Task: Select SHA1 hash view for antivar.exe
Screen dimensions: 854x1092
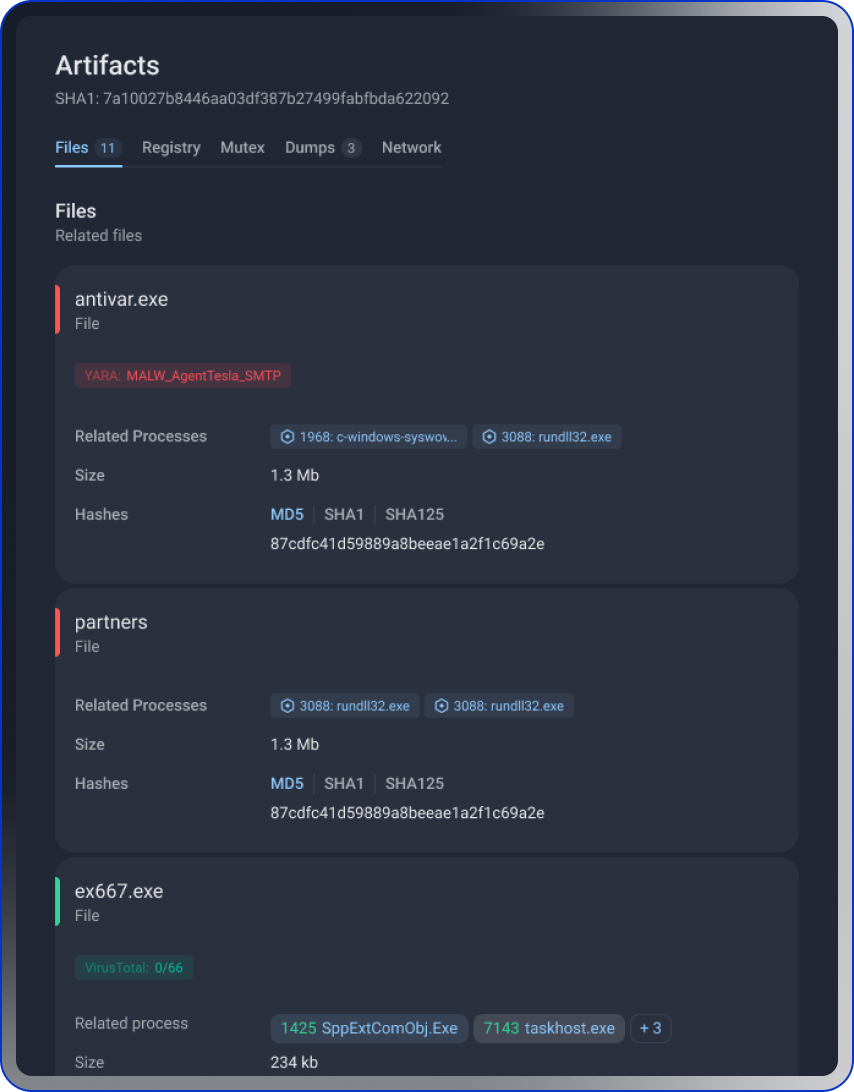Action: pos(344,514)
